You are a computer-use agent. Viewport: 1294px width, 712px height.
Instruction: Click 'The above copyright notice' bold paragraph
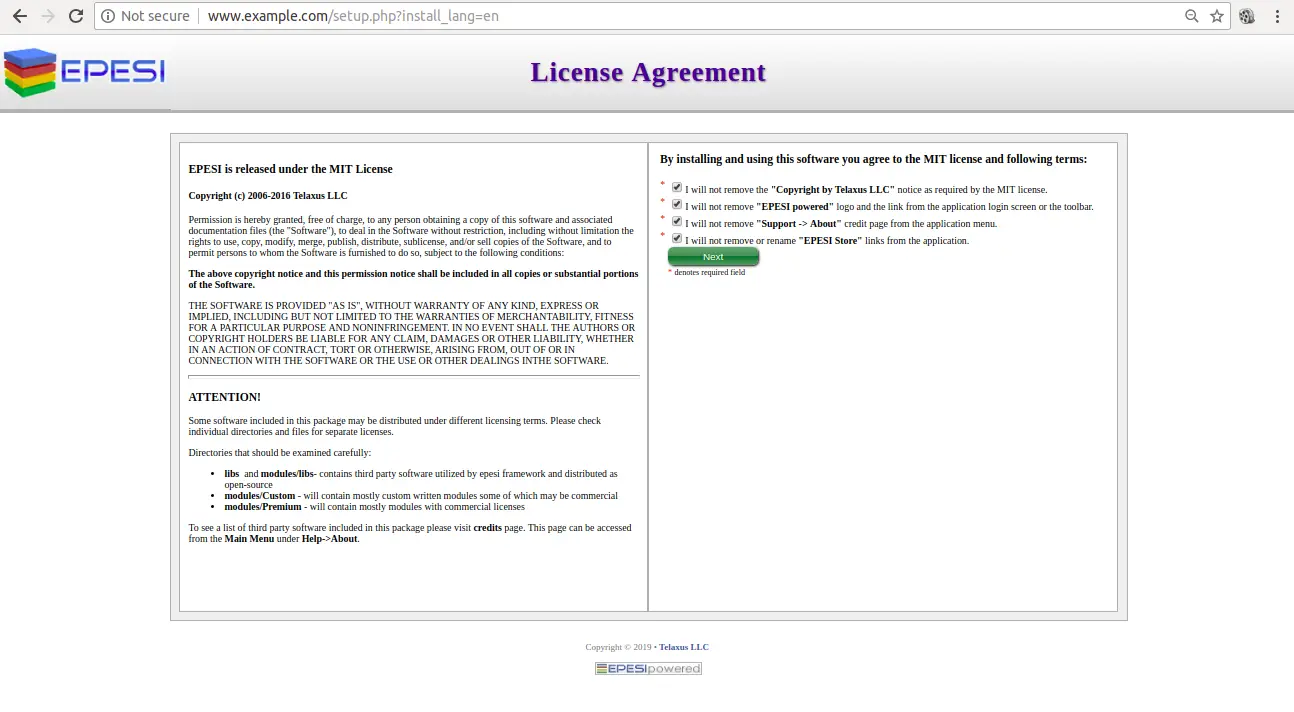point(413,279)
